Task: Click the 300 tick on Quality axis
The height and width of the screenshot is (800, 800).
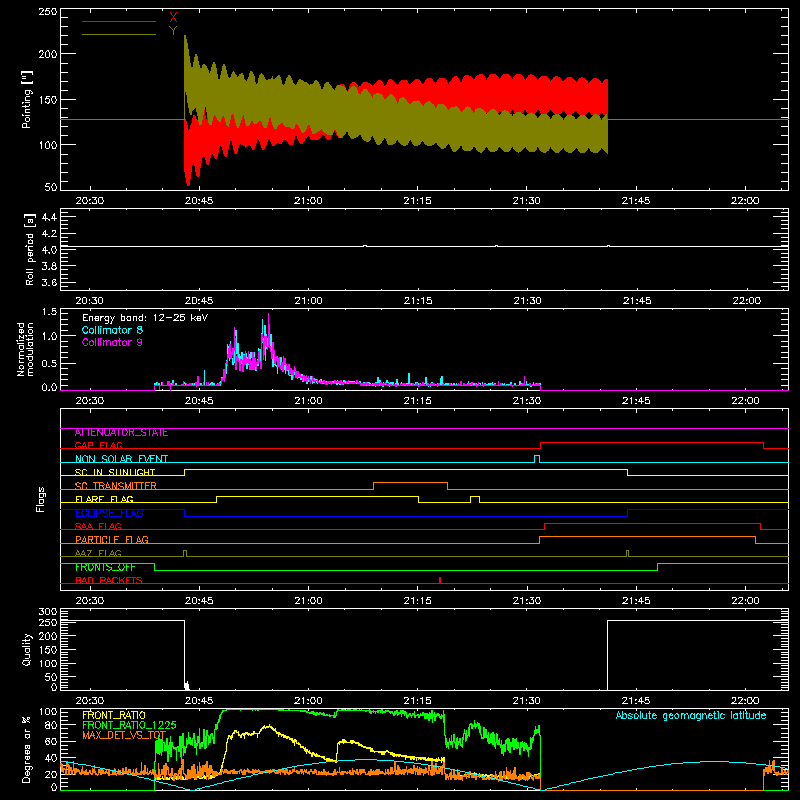Action: (48, 612)
